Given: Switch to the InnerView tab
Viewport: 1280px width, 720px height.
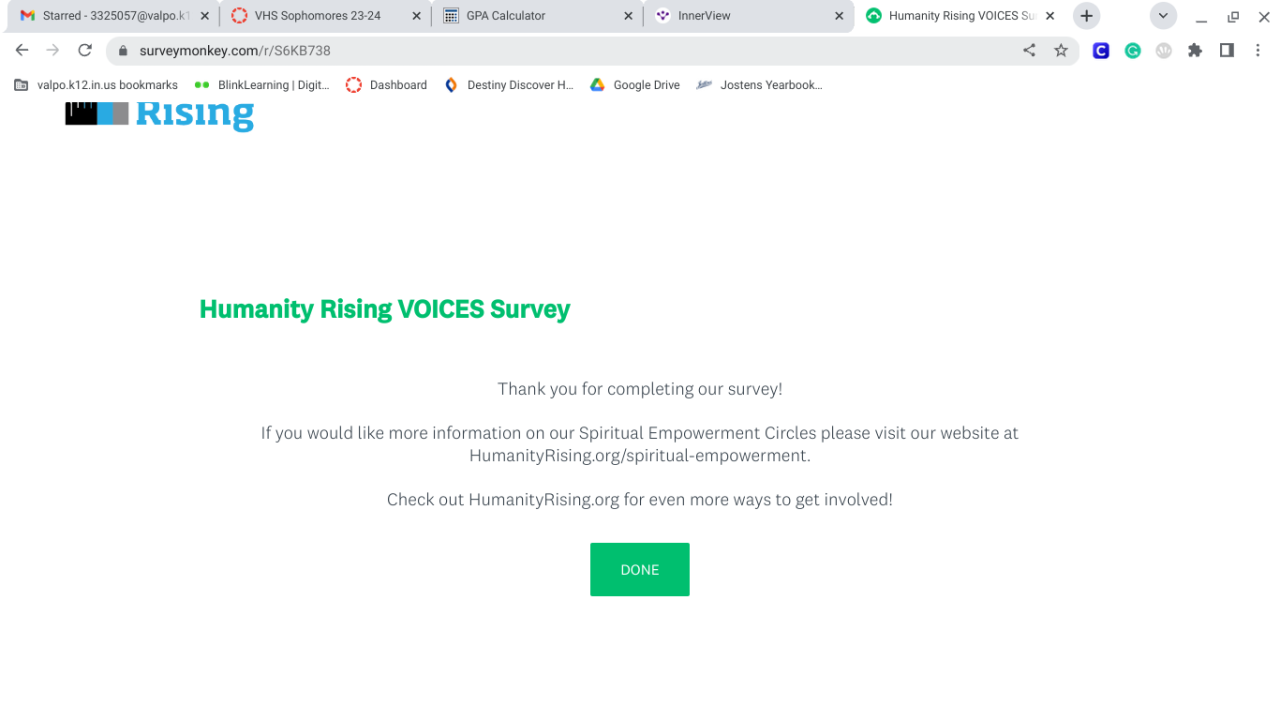Looking at the screenshot, I should click(740, 16).
